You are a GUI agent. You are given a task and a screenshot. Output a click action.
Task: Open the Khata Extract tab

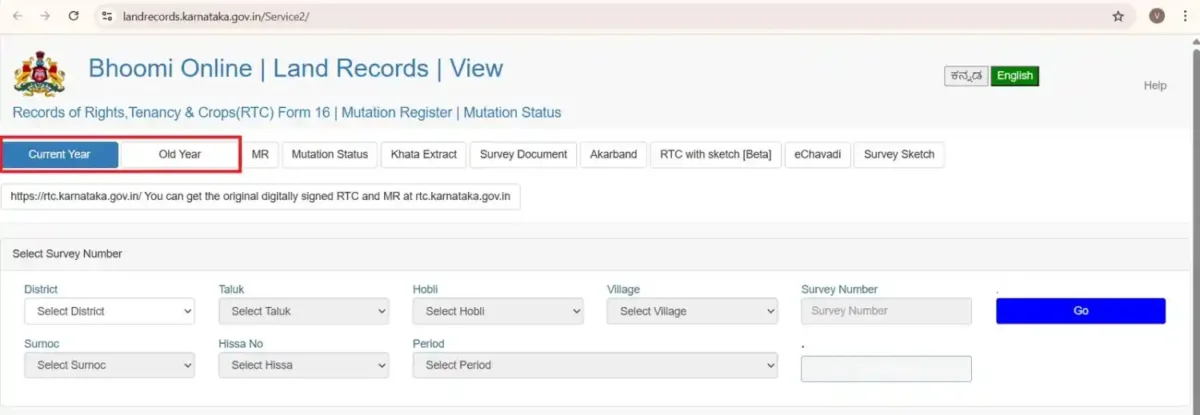click(x=424, y=154)
